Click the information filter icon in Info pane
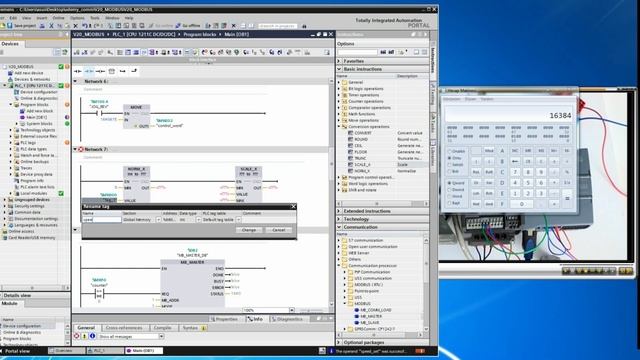 92,336
